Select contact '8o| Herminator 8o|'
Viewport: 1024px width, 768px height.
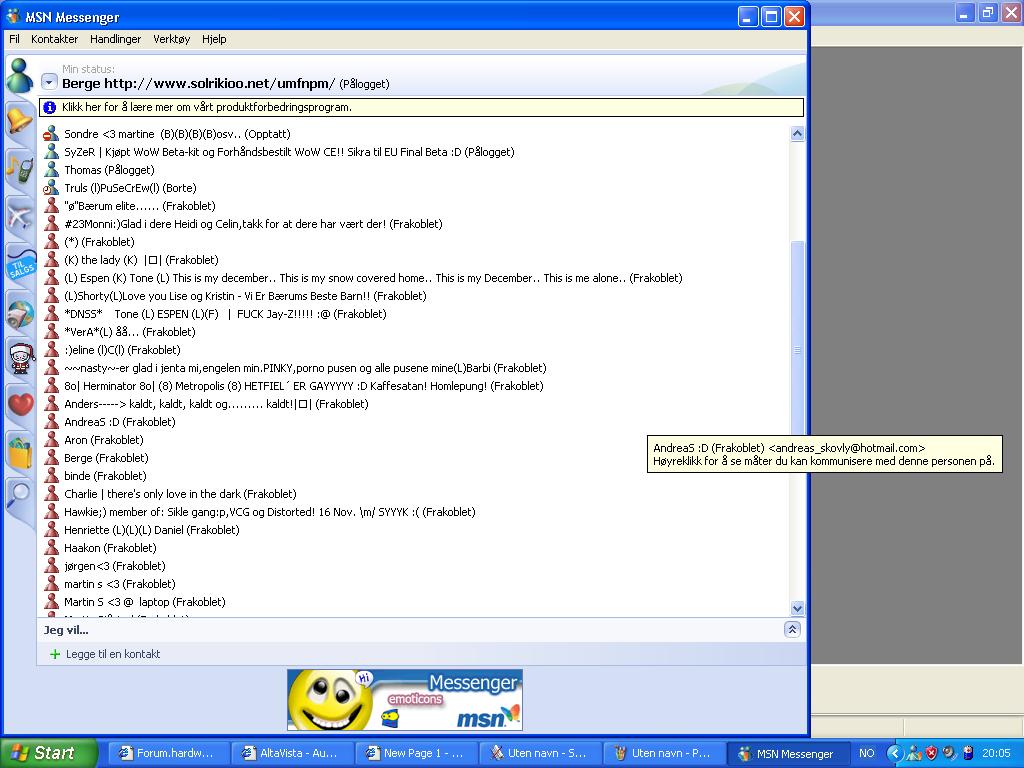tap(304, 386)
